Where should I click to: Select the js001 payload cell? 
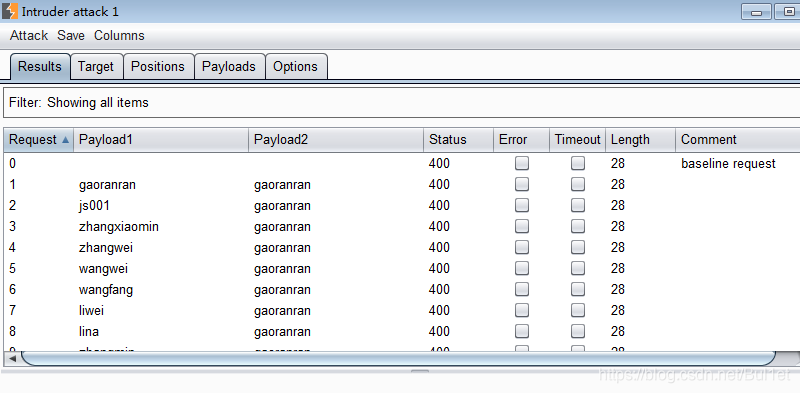(94, 206)
